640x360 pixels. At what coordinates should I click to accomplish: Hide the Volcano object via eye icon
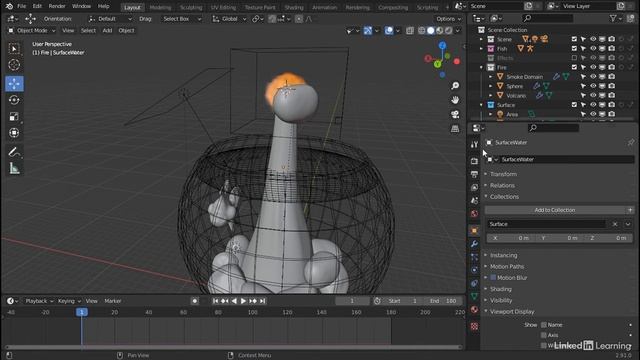[x=593, y=96]
